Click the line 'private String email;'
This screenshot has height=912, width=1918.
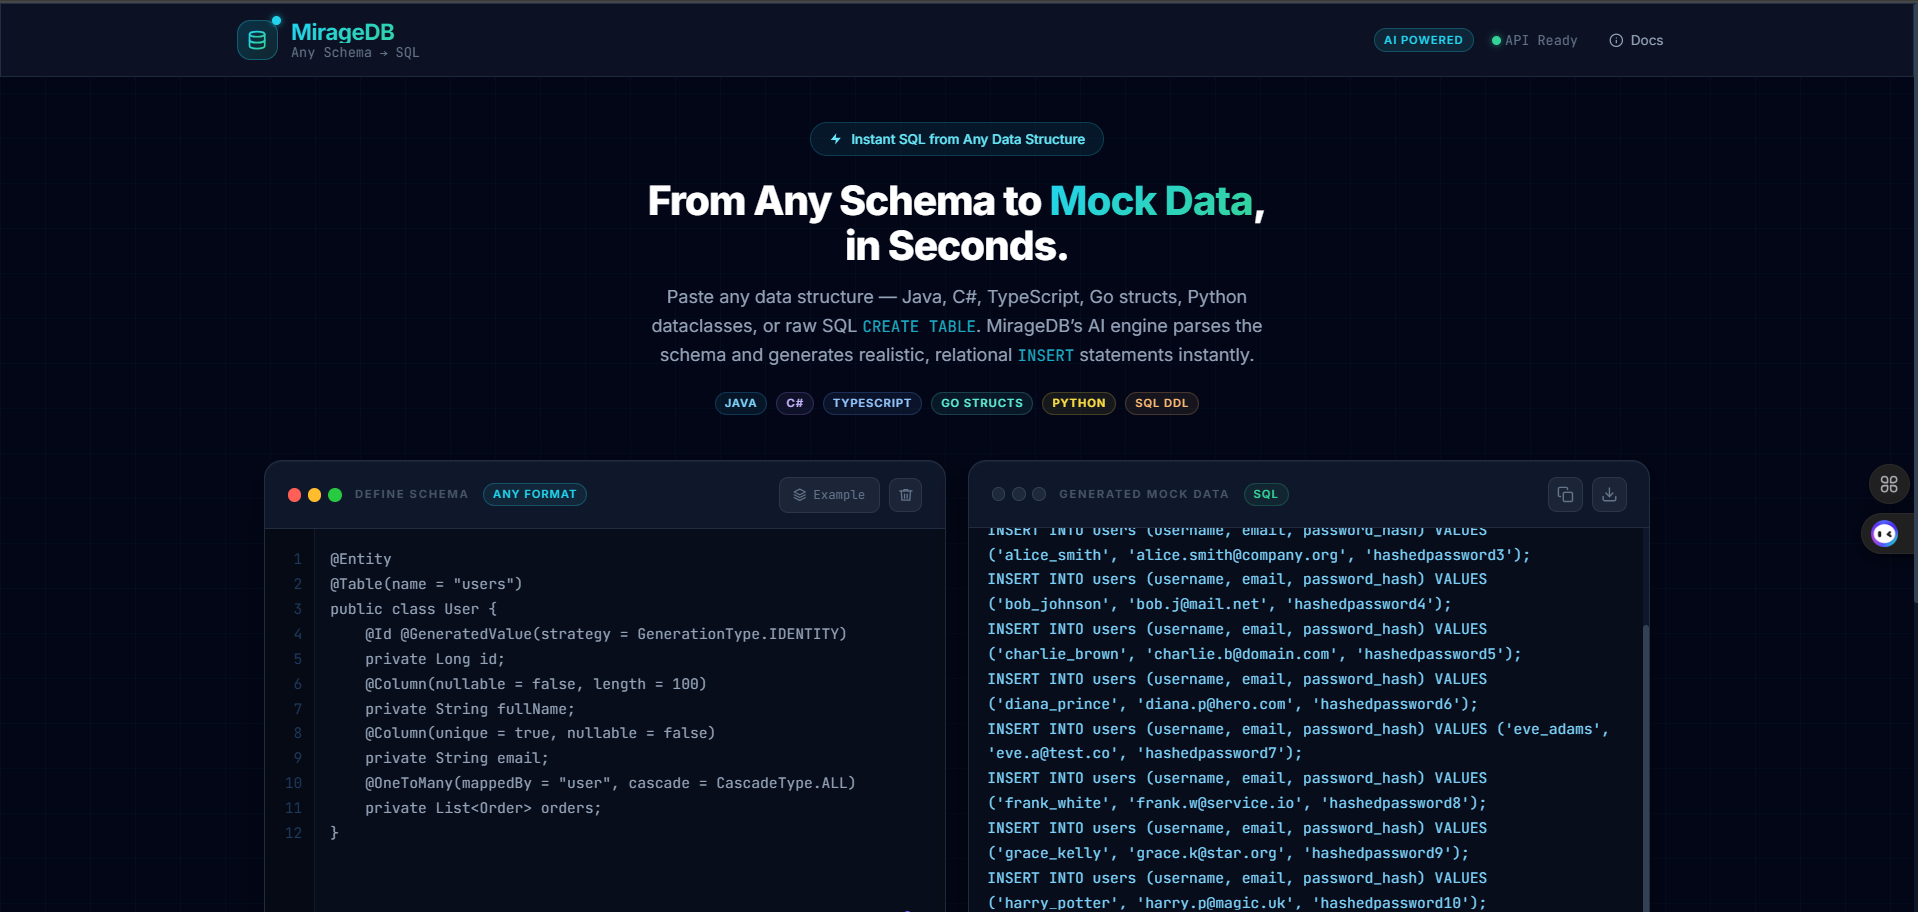[x=457, y=758]
